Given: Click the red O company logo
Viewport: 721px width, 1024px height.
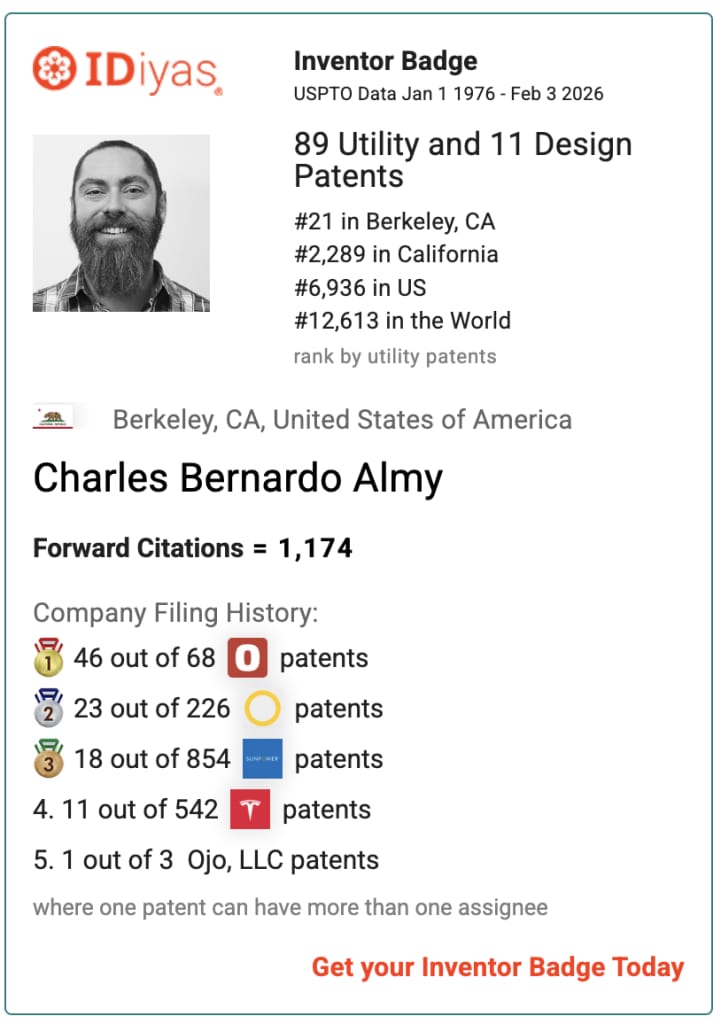Looking at the screenshot, I should pos(248,658).
